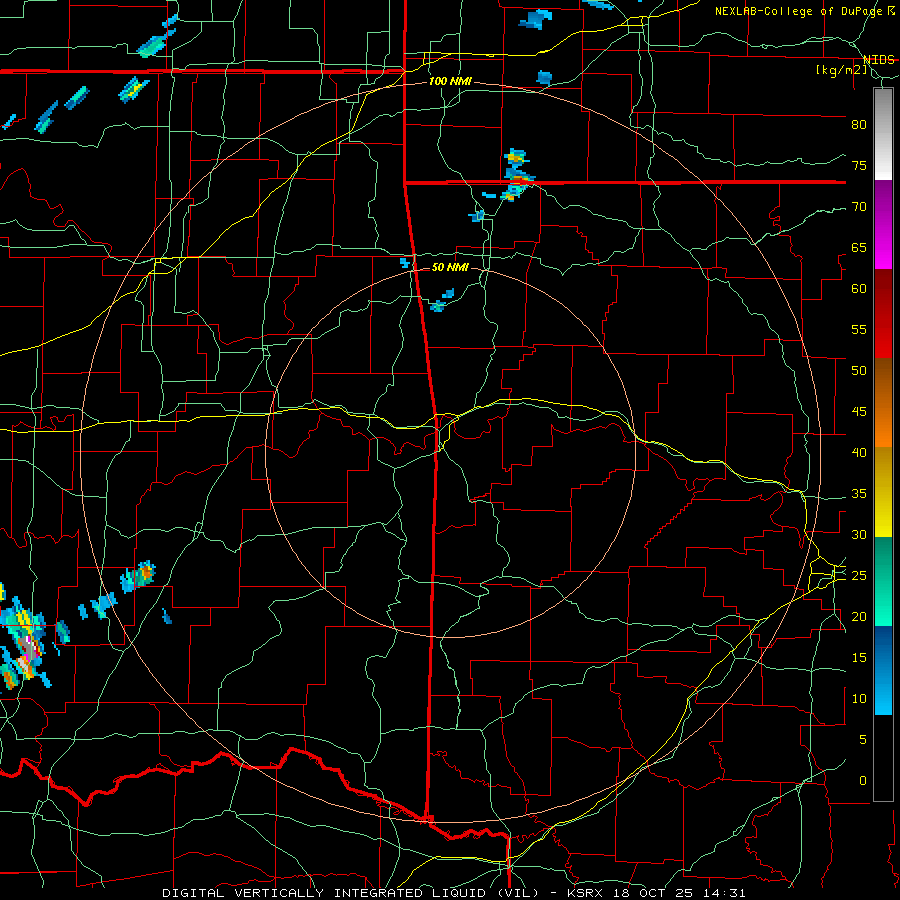The height and width of the screenshot is (900, 900).
Task: Click the 30 value on the VIL scale
Action: click(859, 535)
